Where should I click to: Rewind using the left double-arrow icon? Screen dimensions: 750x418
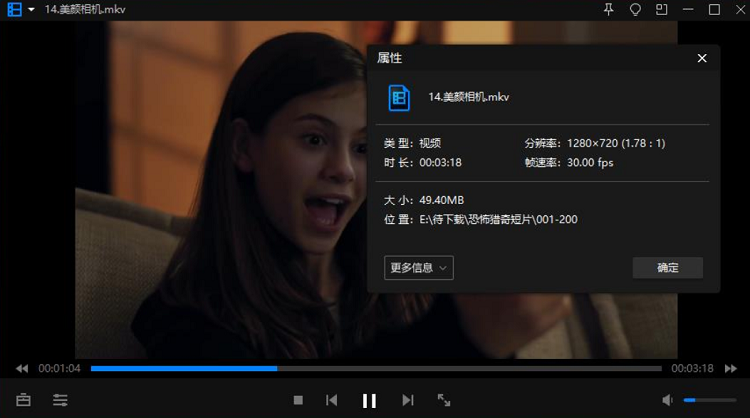click(x=22, y=369)
